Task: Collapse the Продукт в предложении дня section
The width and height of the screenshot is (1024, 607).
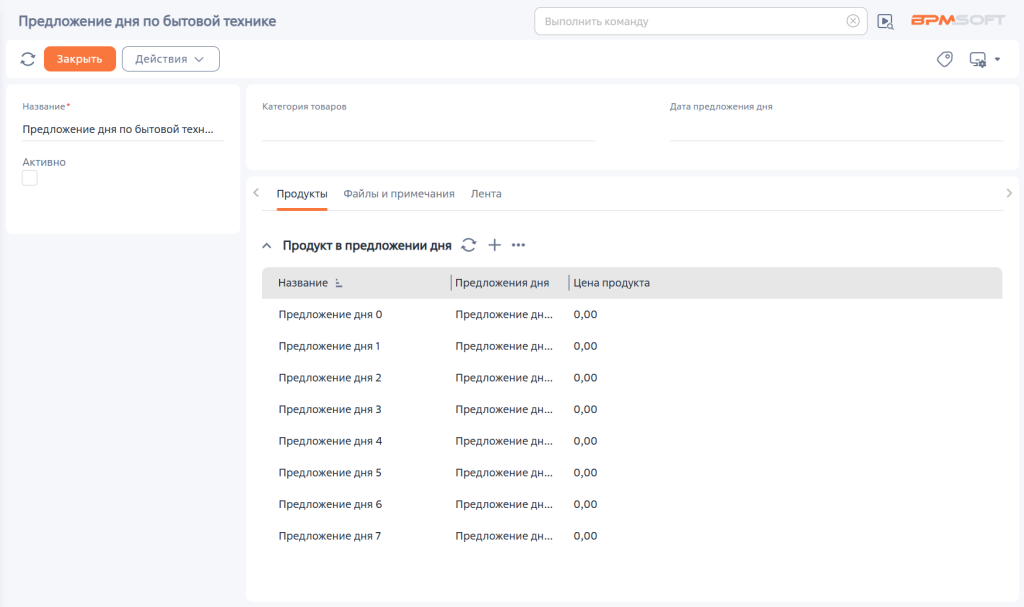Action: point(267,245)
